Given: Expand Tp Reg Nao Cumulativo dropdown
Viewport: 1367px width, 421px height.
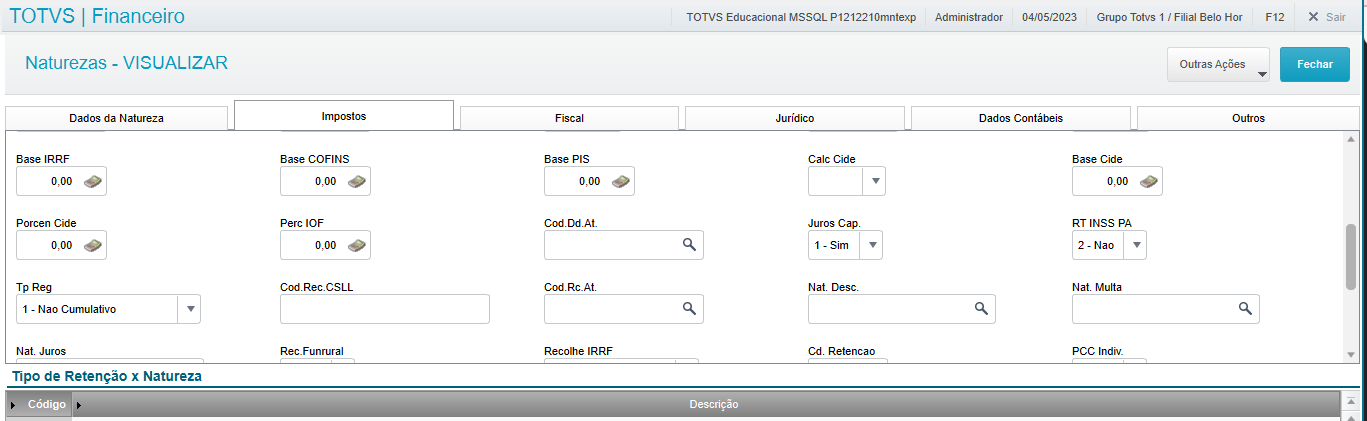Looking at the screenshot, I should [x=189, y=309].
